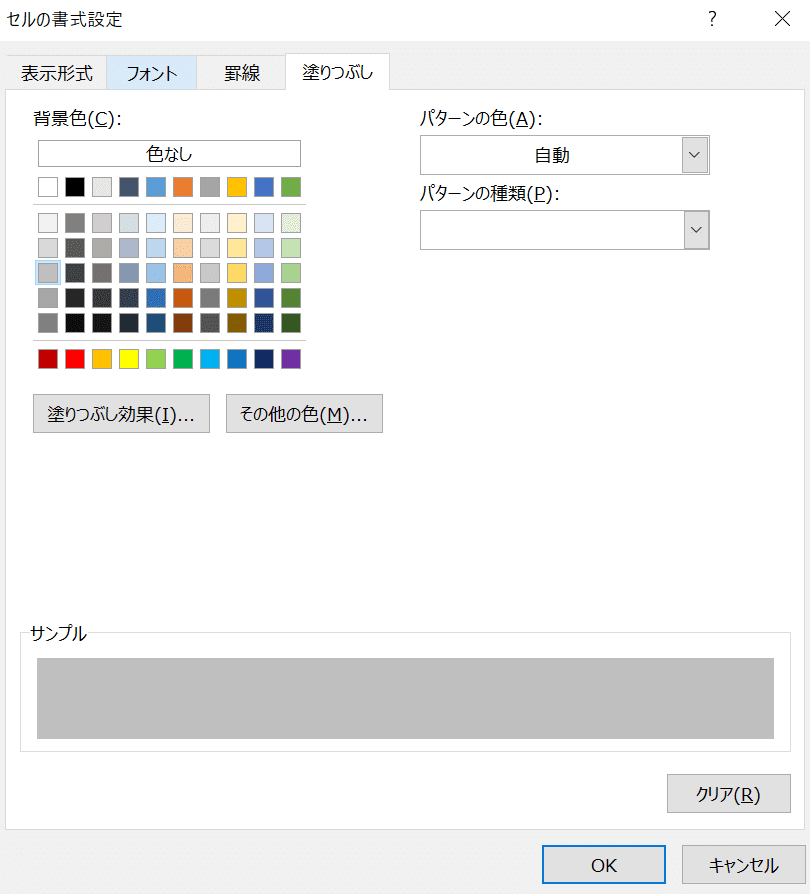Open the パターンの種類 dropdown
The height and width of the screenshot is (894, 810).
click(x=694, y=230)
